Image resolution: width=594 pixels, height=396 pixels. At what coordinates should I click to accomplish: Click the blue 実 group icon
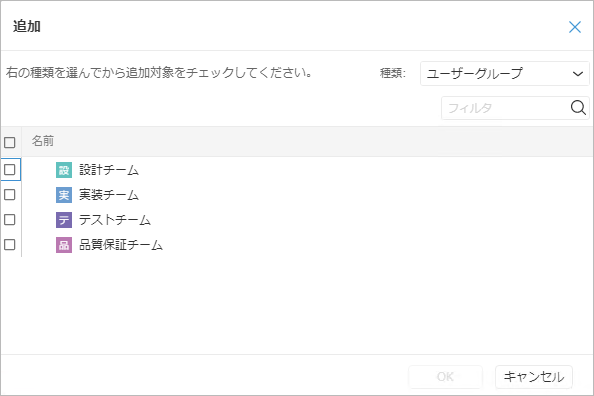(64, 195)
